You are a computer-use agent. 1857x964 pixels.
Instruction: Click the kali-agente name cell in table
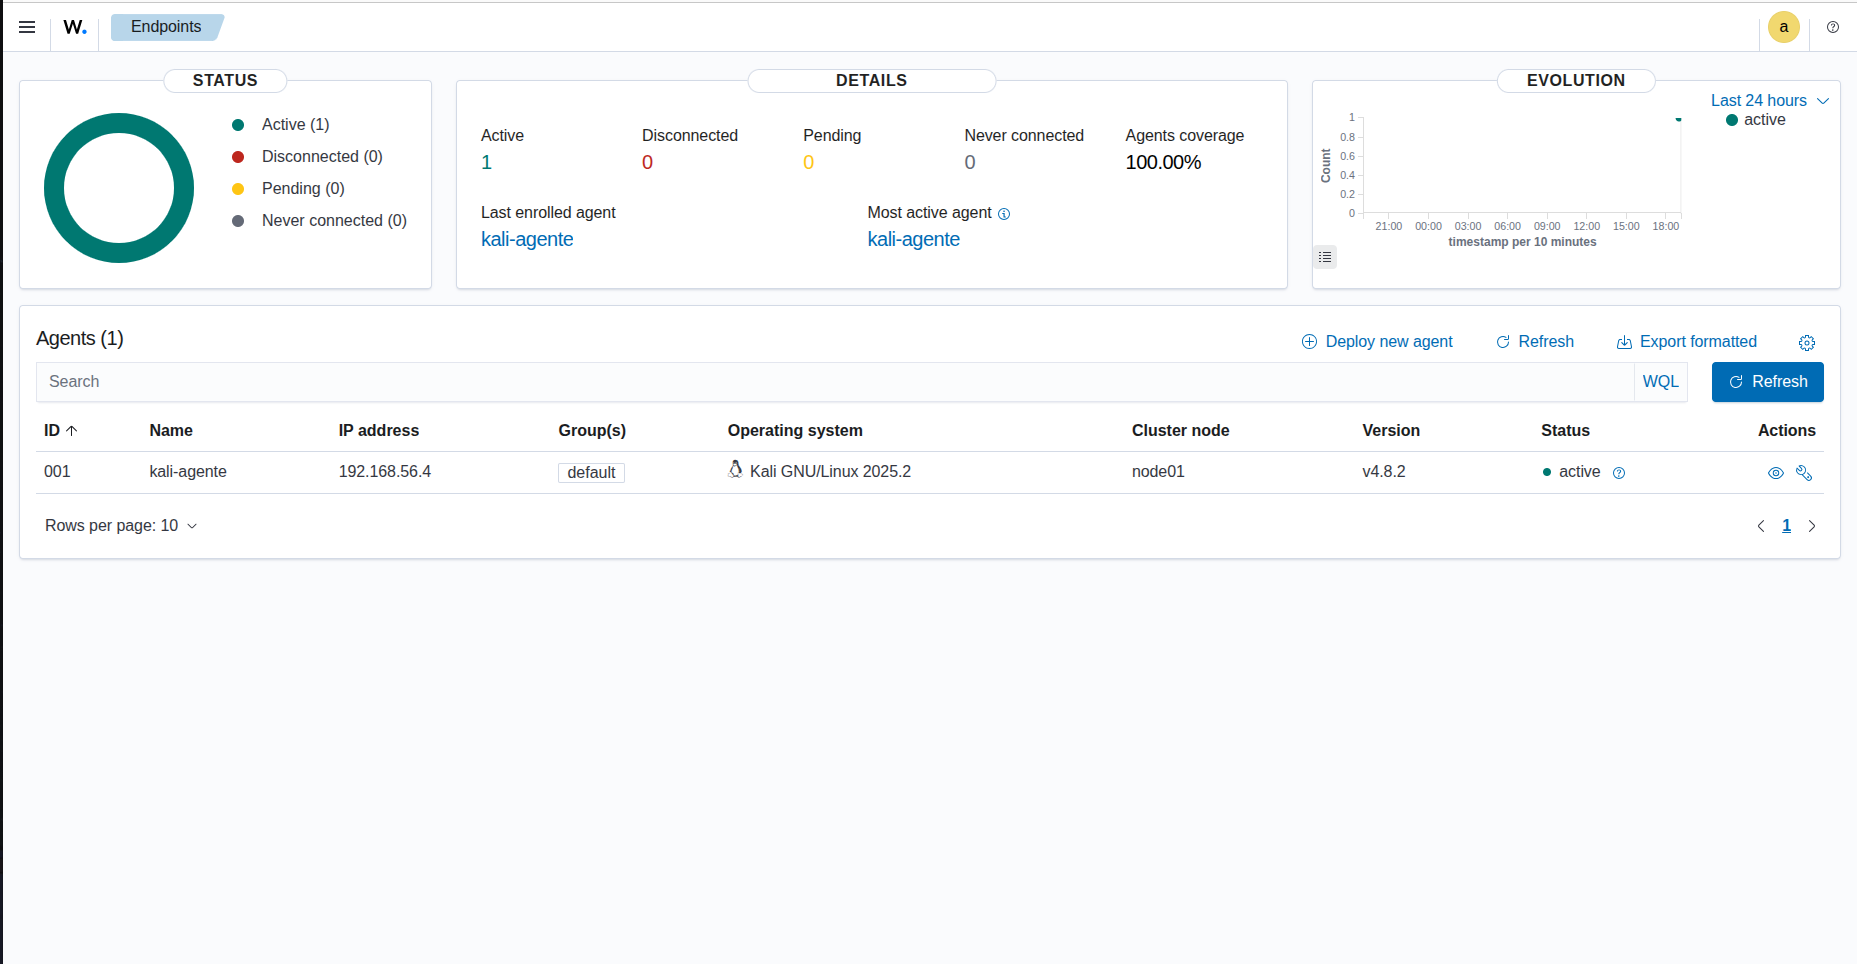click(x=188, y=472)
